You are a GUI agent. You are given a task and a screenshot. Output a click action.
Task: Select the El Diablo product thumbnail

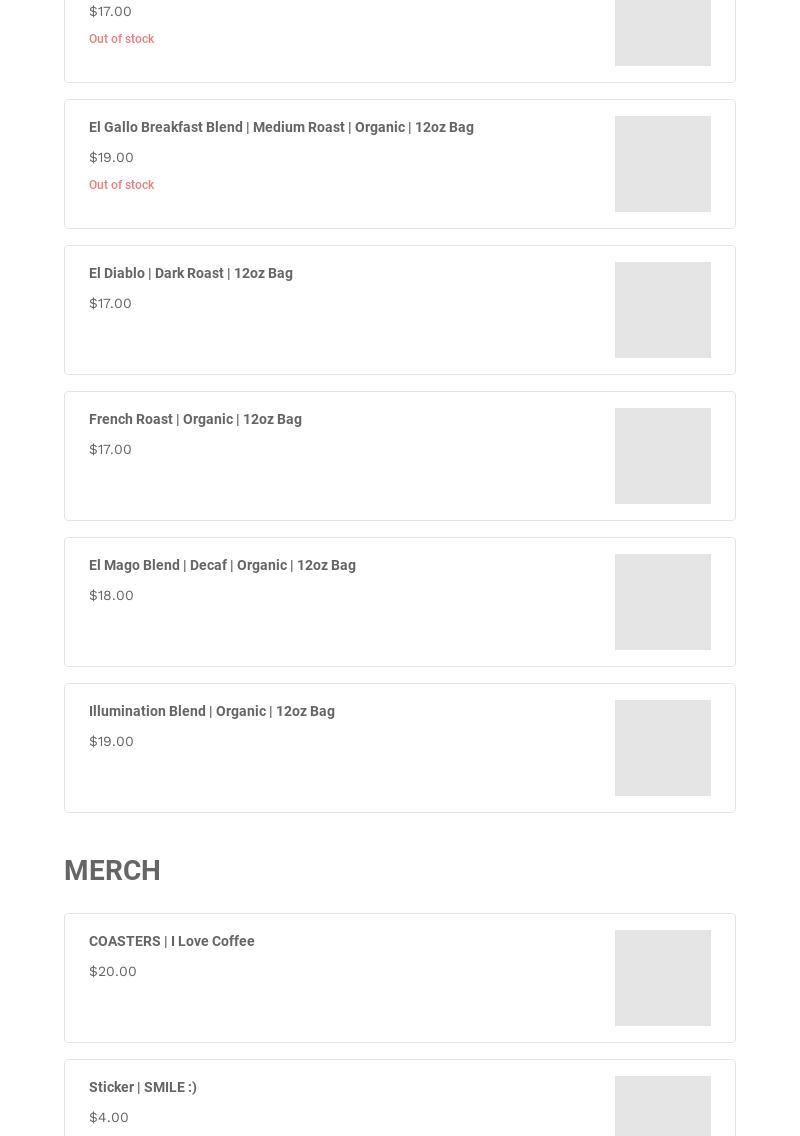click(662, 310)
